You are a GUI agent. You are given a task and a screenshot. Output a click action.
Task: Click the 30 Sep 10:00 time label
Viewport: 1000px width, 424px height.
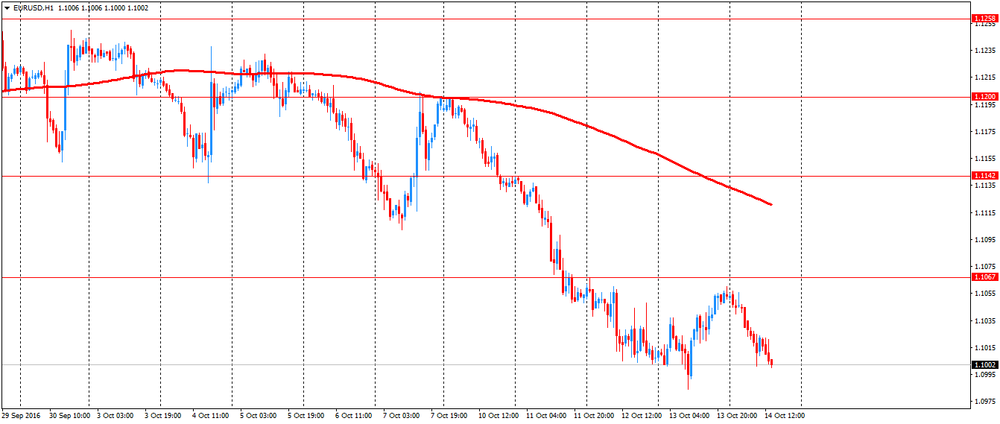point(70,415)
